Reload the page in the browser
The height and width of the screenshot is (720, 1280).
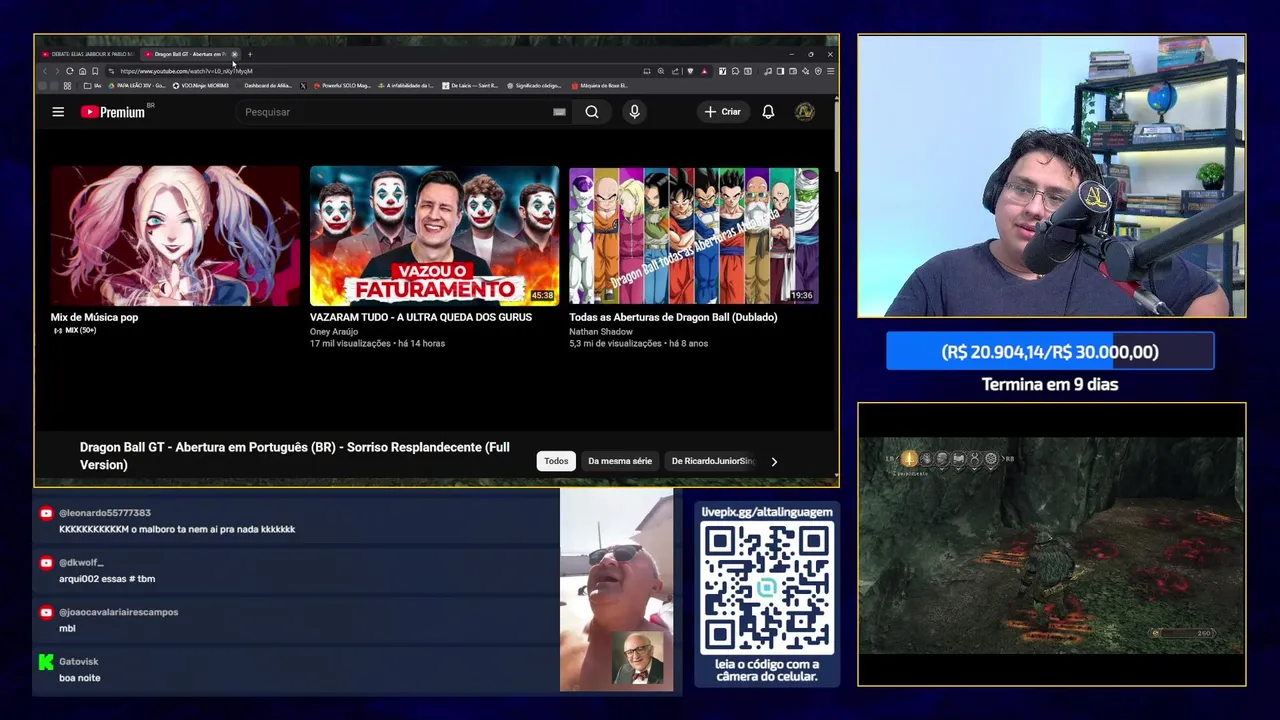[70, 71]
